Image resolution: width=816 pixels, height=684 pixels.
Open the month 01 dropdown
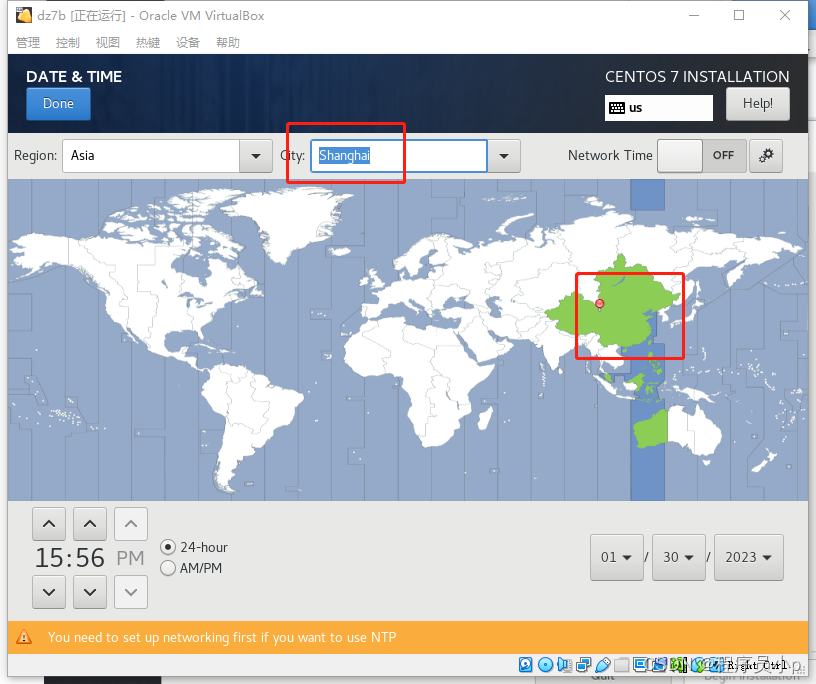[617, 557]
